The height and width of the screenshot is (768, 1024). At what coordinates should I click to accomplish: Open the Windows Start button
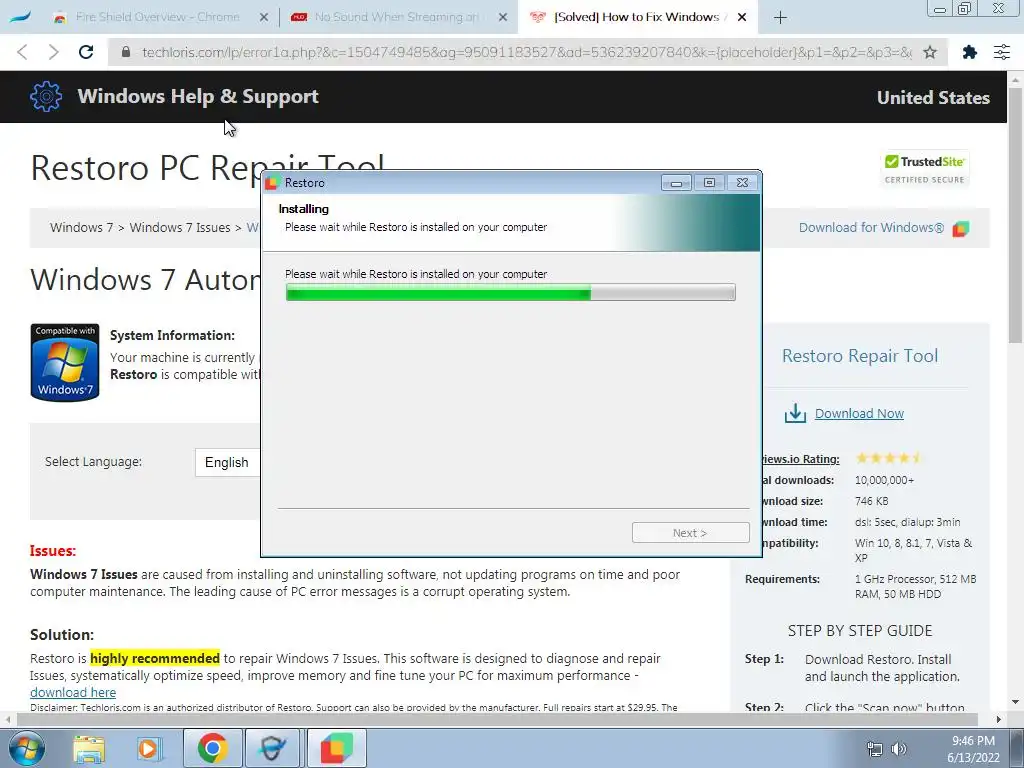(x=26, y=748)
